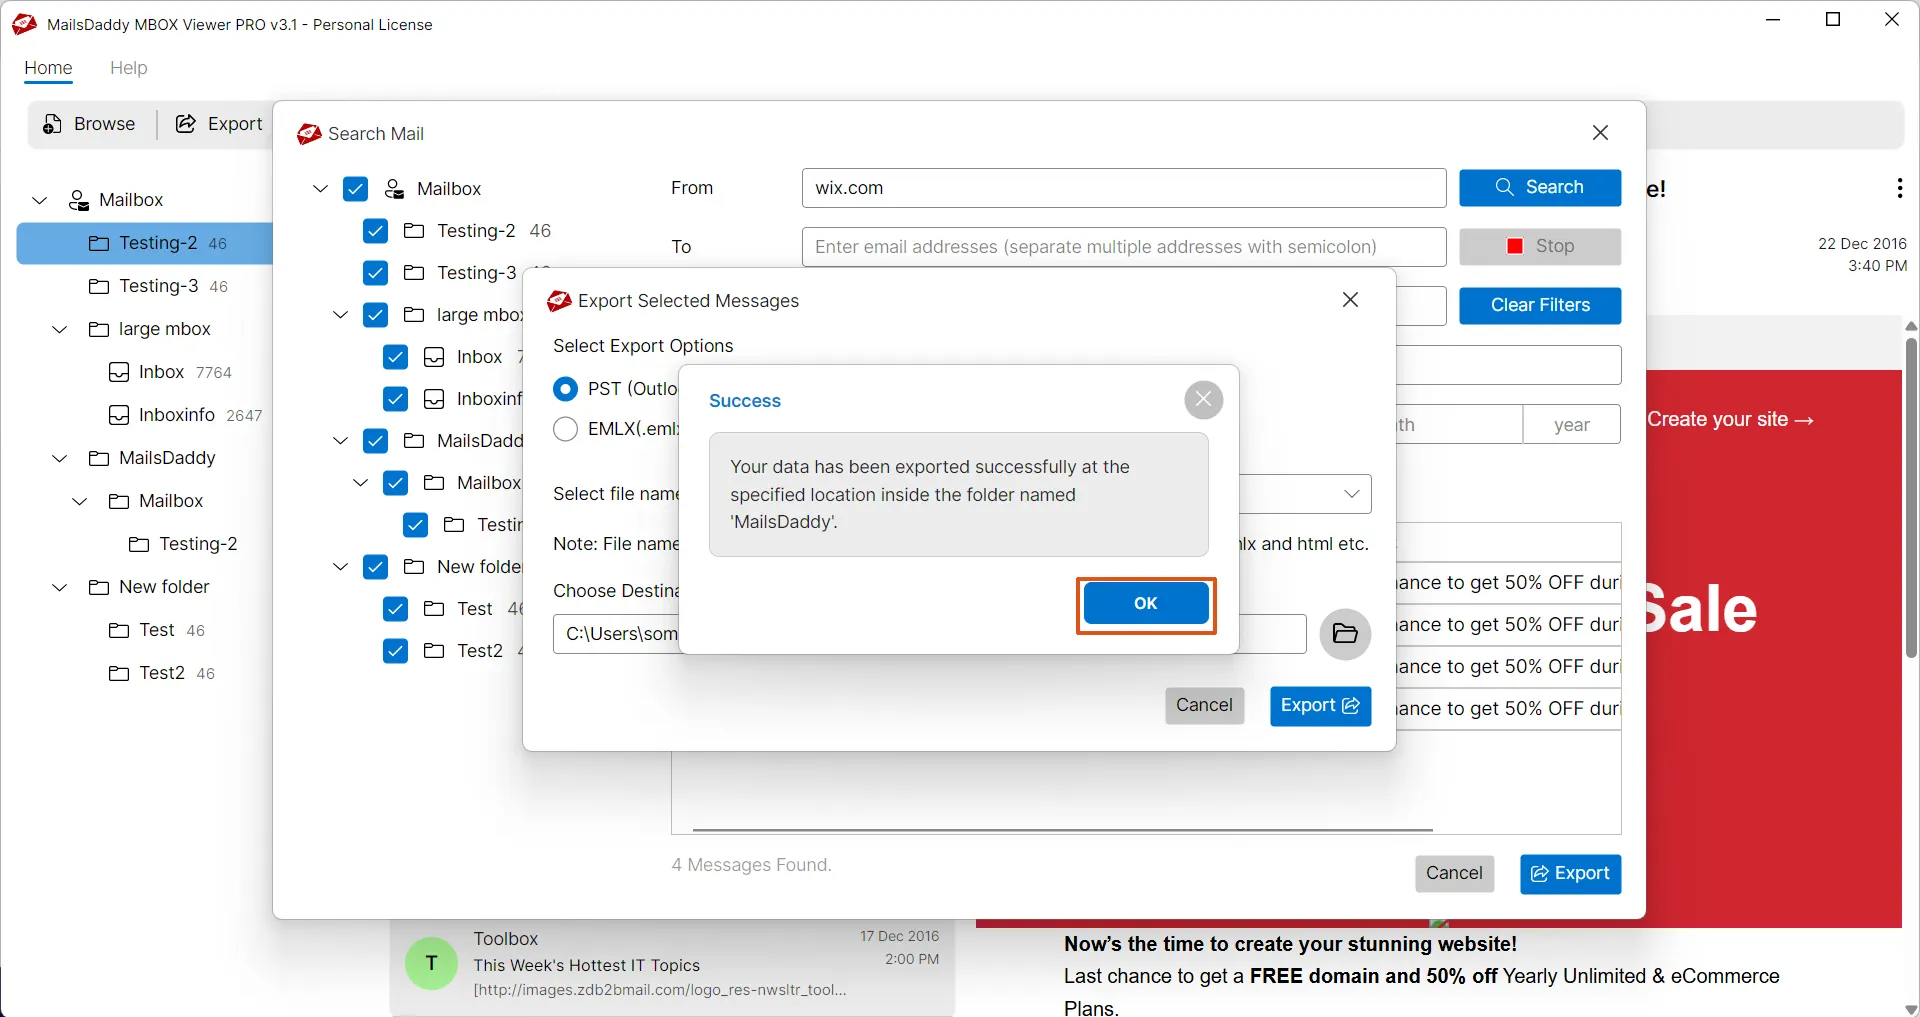Collapse the New folder tree node
The height and width of the screenshot is (1017, 1920).
(x=340, y=567)
